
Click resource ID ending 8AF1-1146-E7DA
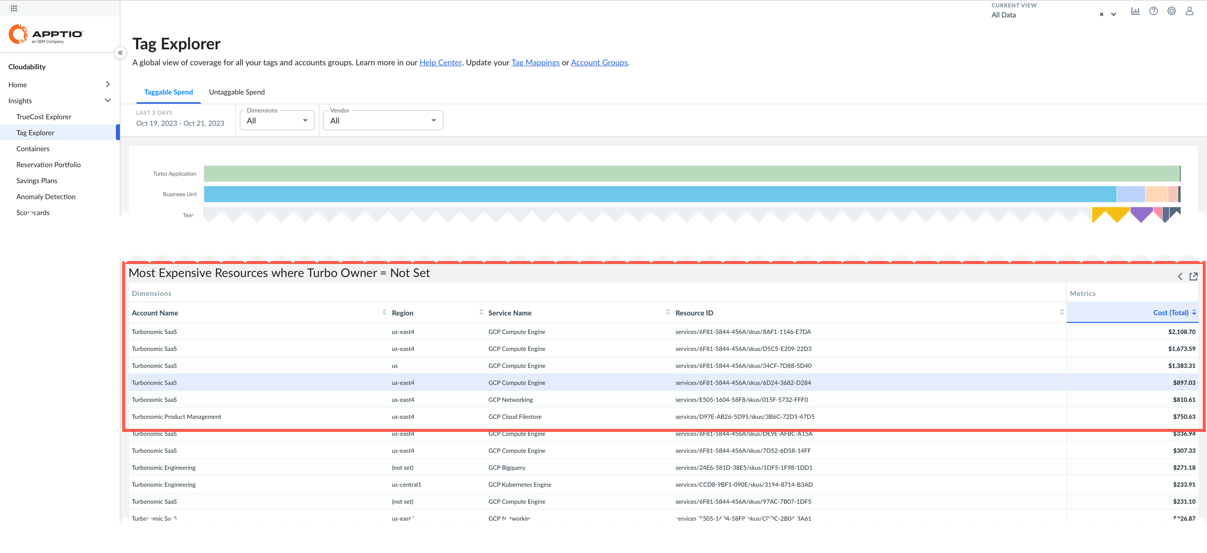point(743,331)
